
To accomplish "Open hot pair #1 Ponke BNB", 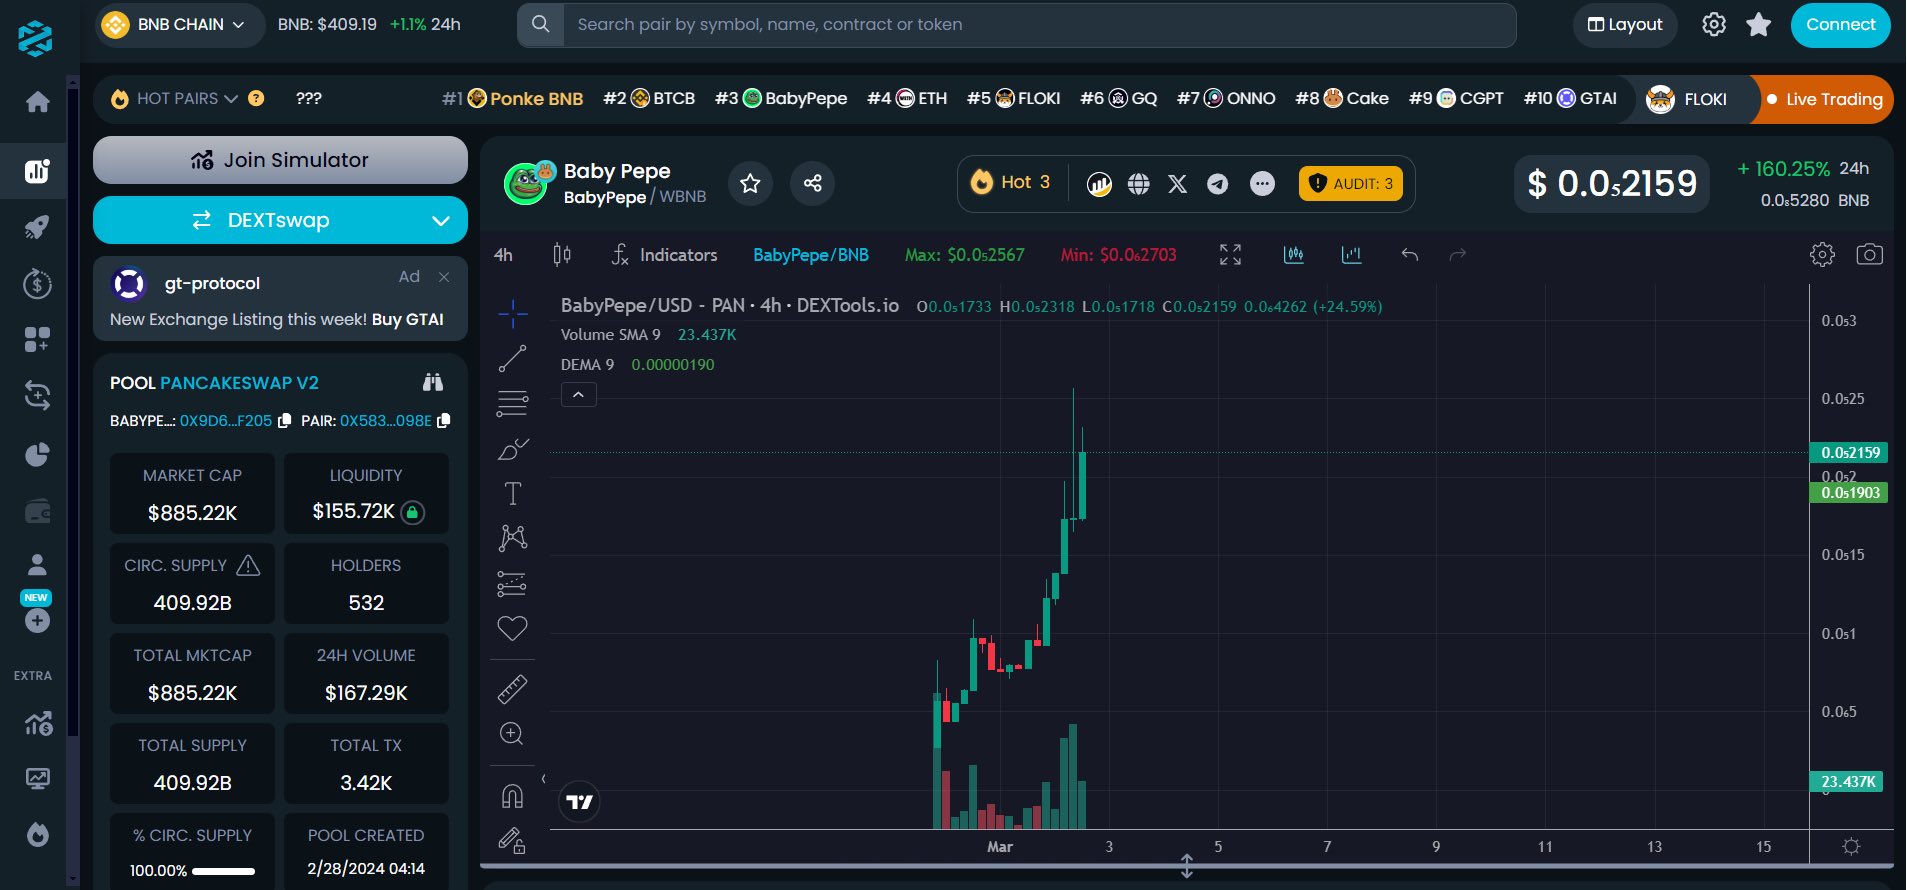I will click(513, 98).
